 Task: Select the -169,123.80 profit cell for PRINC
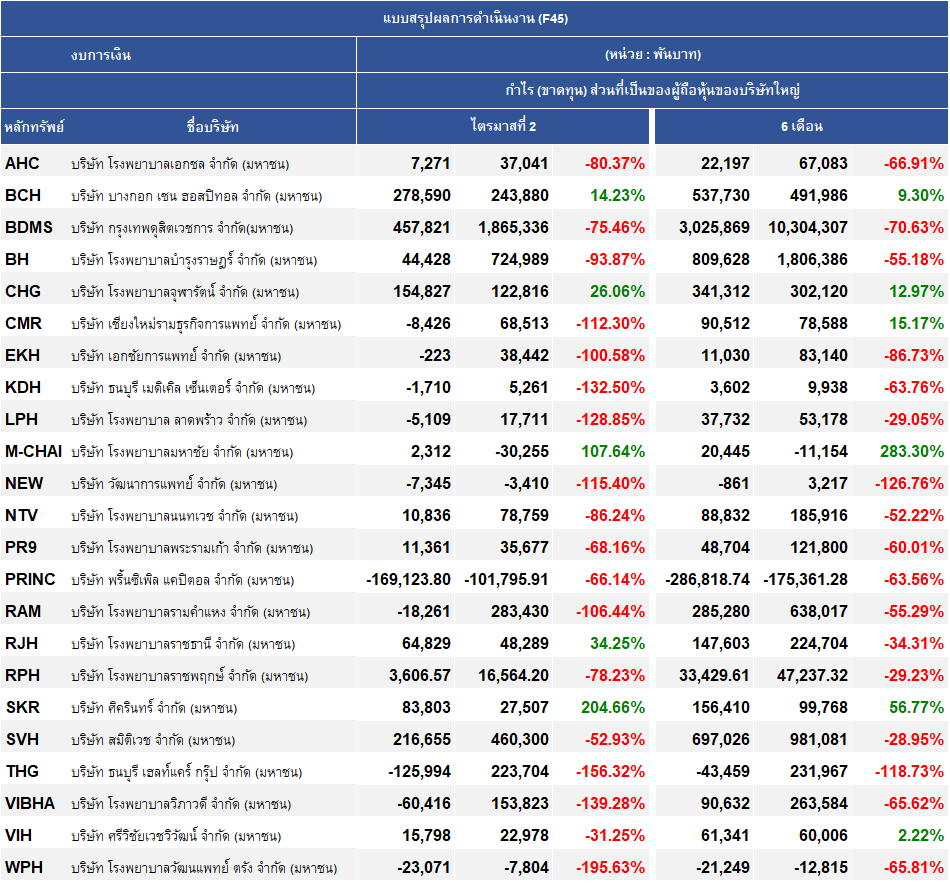pyautogui.click(x=408, y=579)
